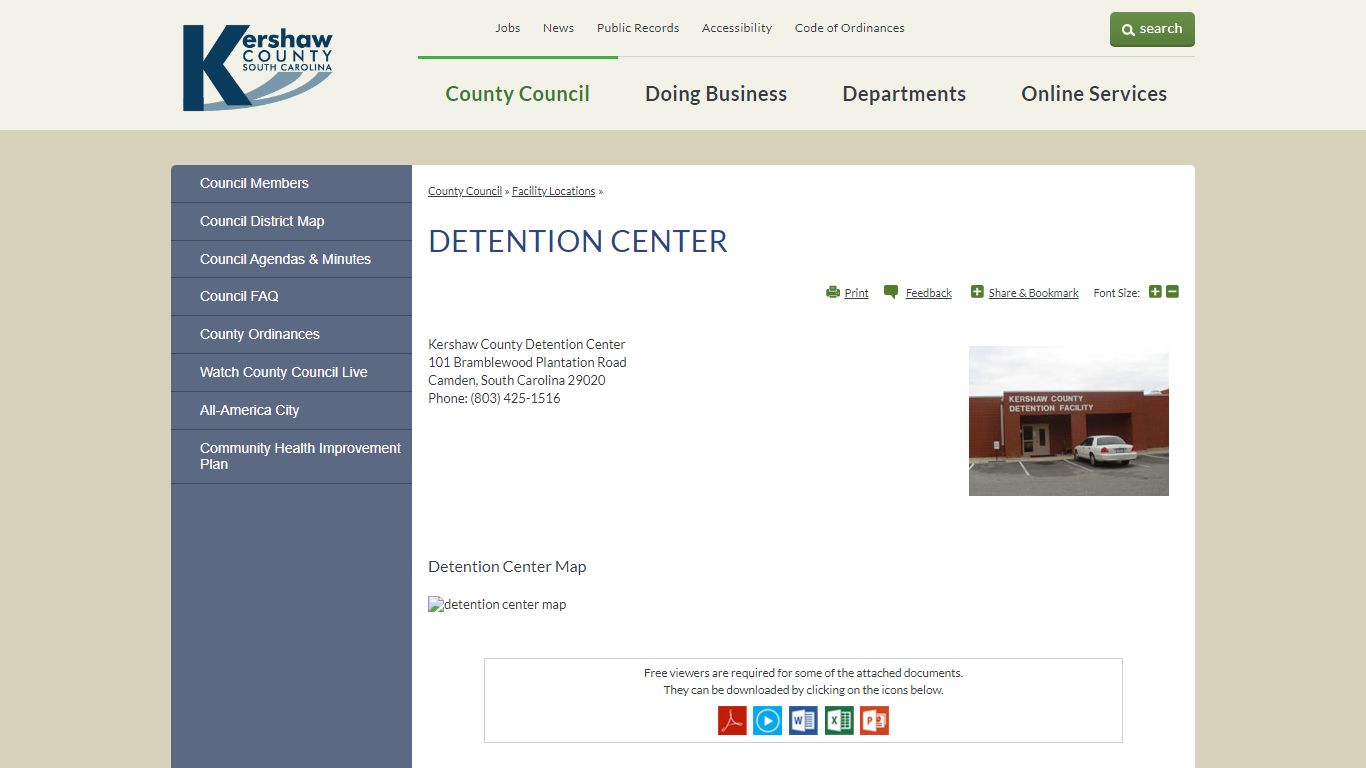Download Excel viewer icon
The height and width of the screenshot is (768, 1366).
[x=839, y=721]
